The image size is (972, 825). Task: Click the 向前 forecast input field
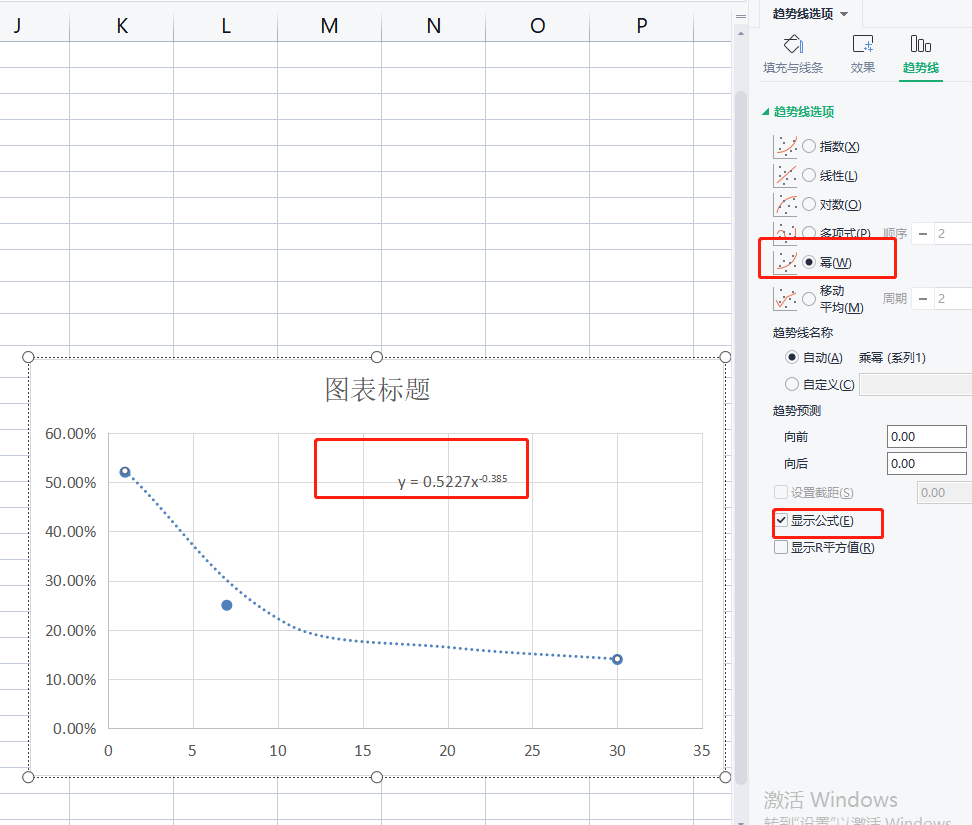pyautogui.click(x=926, y=436)
